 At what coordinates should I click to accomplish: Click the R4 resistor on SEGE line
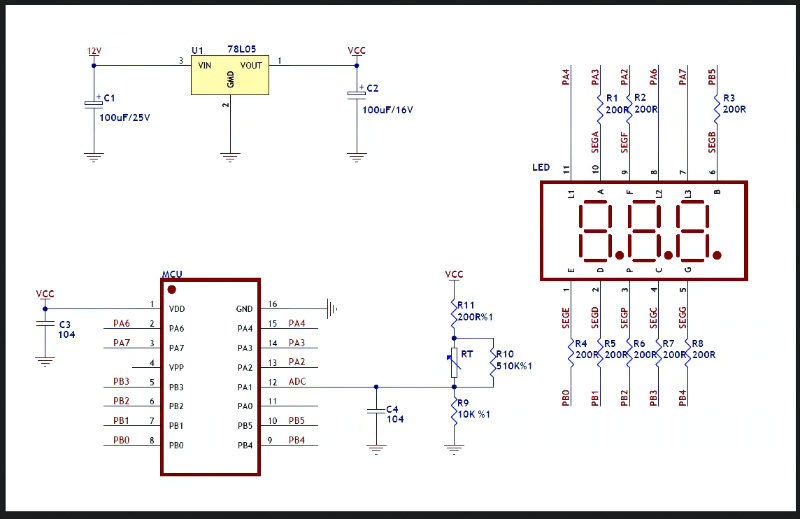pyautogui.click(x=569, y=349)
